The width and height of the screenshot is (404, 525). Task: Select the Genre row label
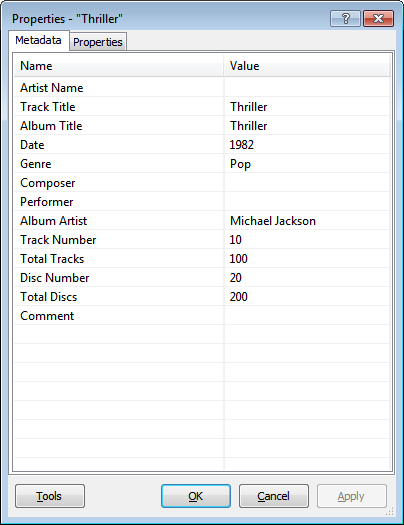[x=36, y=164]
